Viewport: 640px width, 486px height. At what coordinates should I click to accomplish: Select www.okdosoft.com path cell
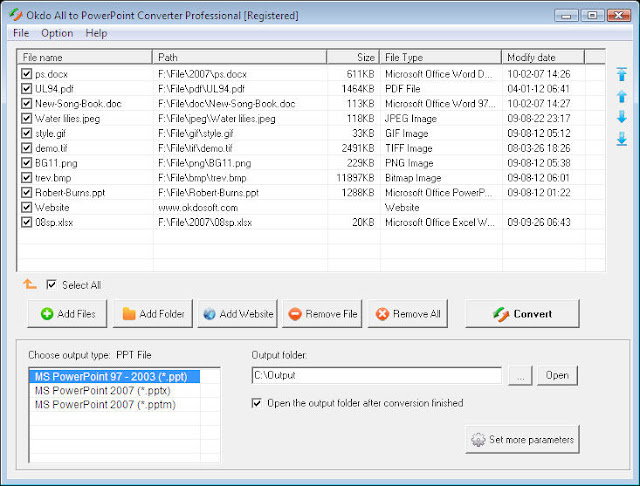(x=198, y=207)
